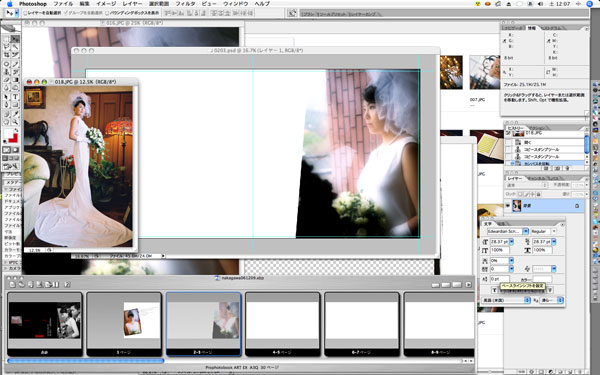Switch to the ヒストリー tab
This screenshot has width=600, height=375.
[515, 128]
